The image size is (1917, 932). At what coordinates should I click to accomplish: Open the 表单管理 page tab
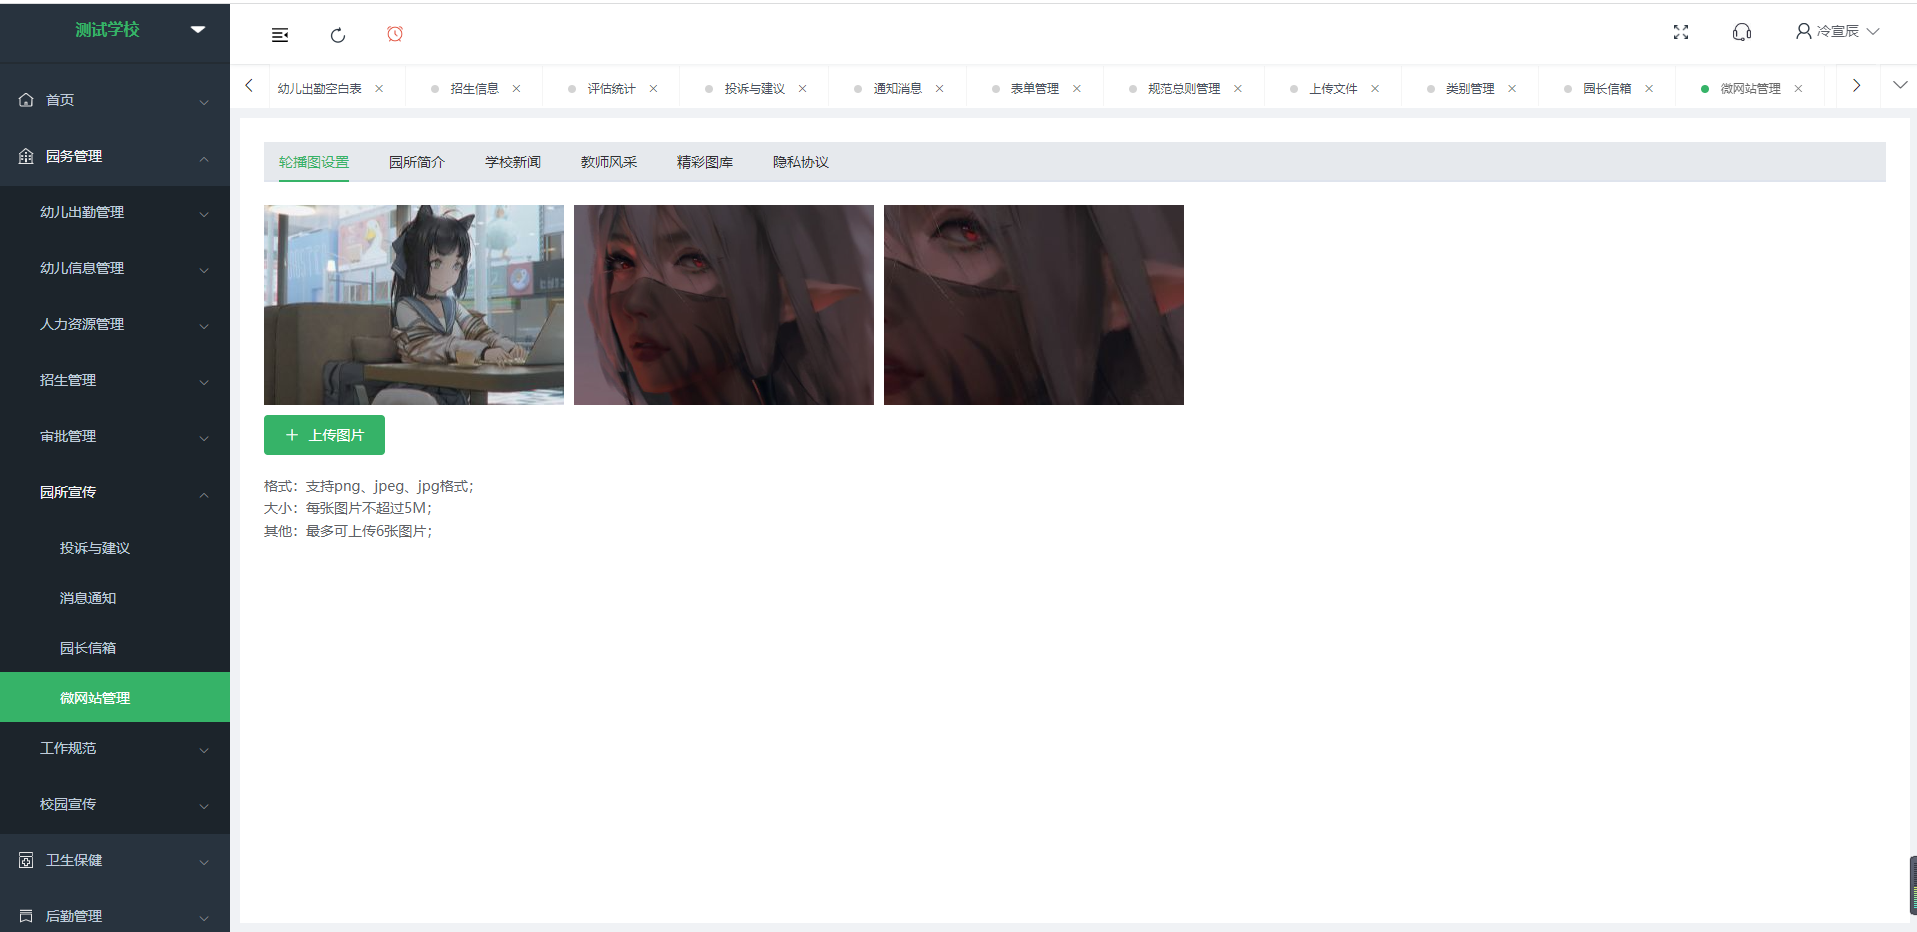(1034, 89)
